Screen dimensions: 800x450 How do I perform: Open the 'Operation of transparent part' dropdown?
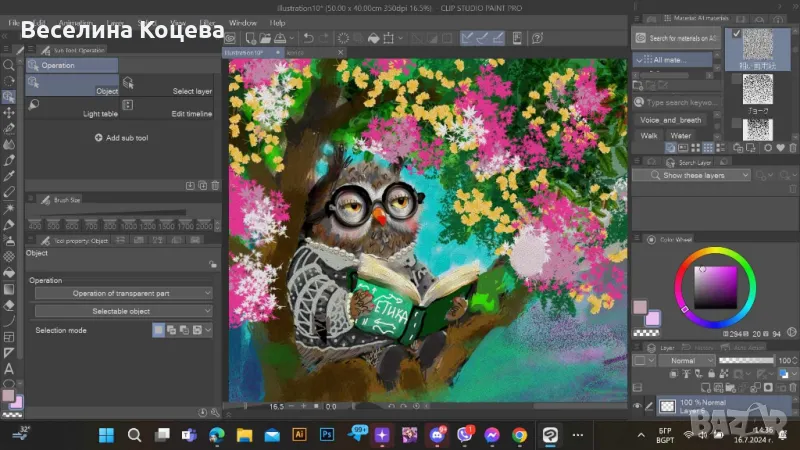(123, 293)
